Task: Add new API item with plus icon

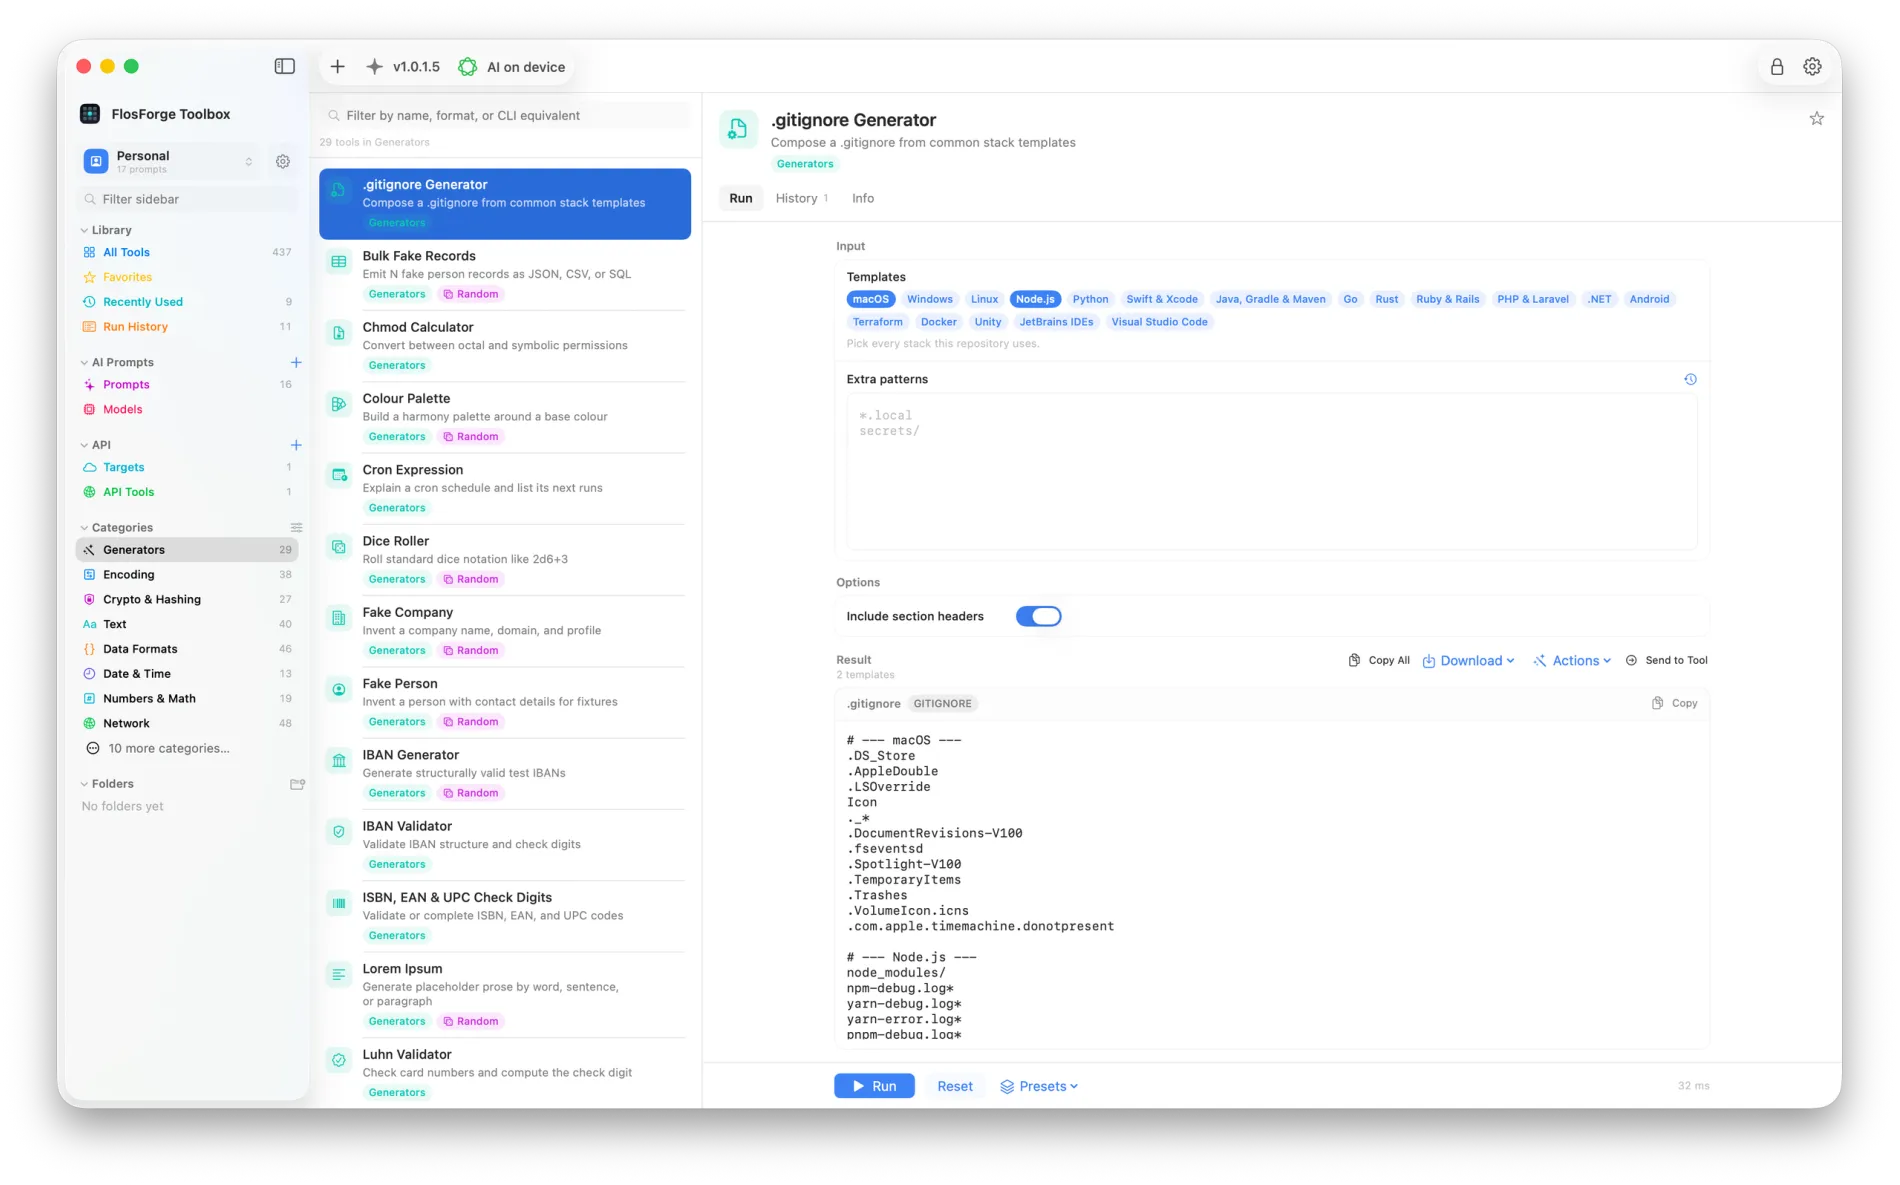Action: tap(296, 445)
